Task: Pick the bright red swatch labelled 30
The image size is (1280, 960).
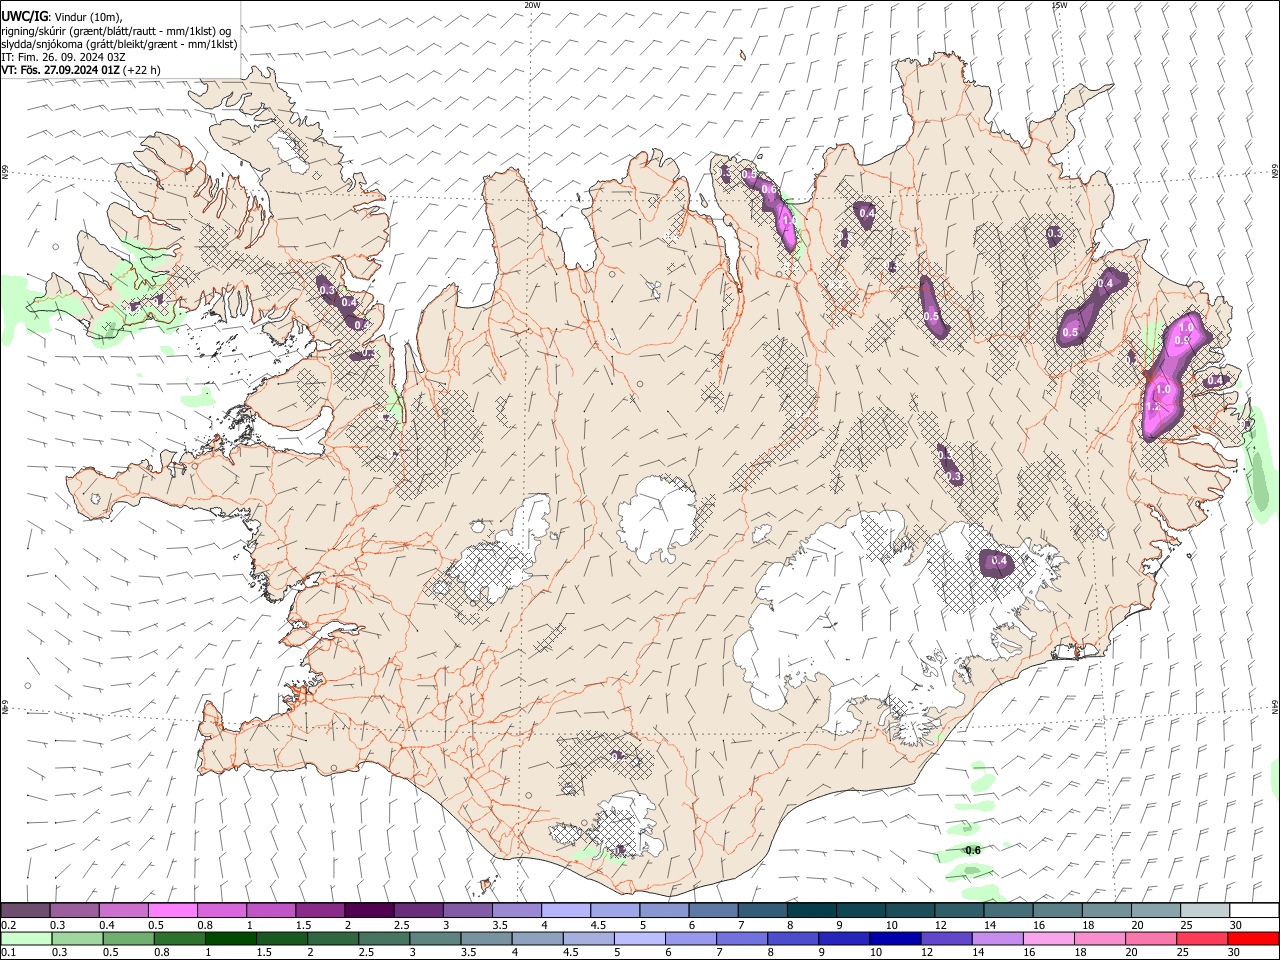Action: 1253,939
